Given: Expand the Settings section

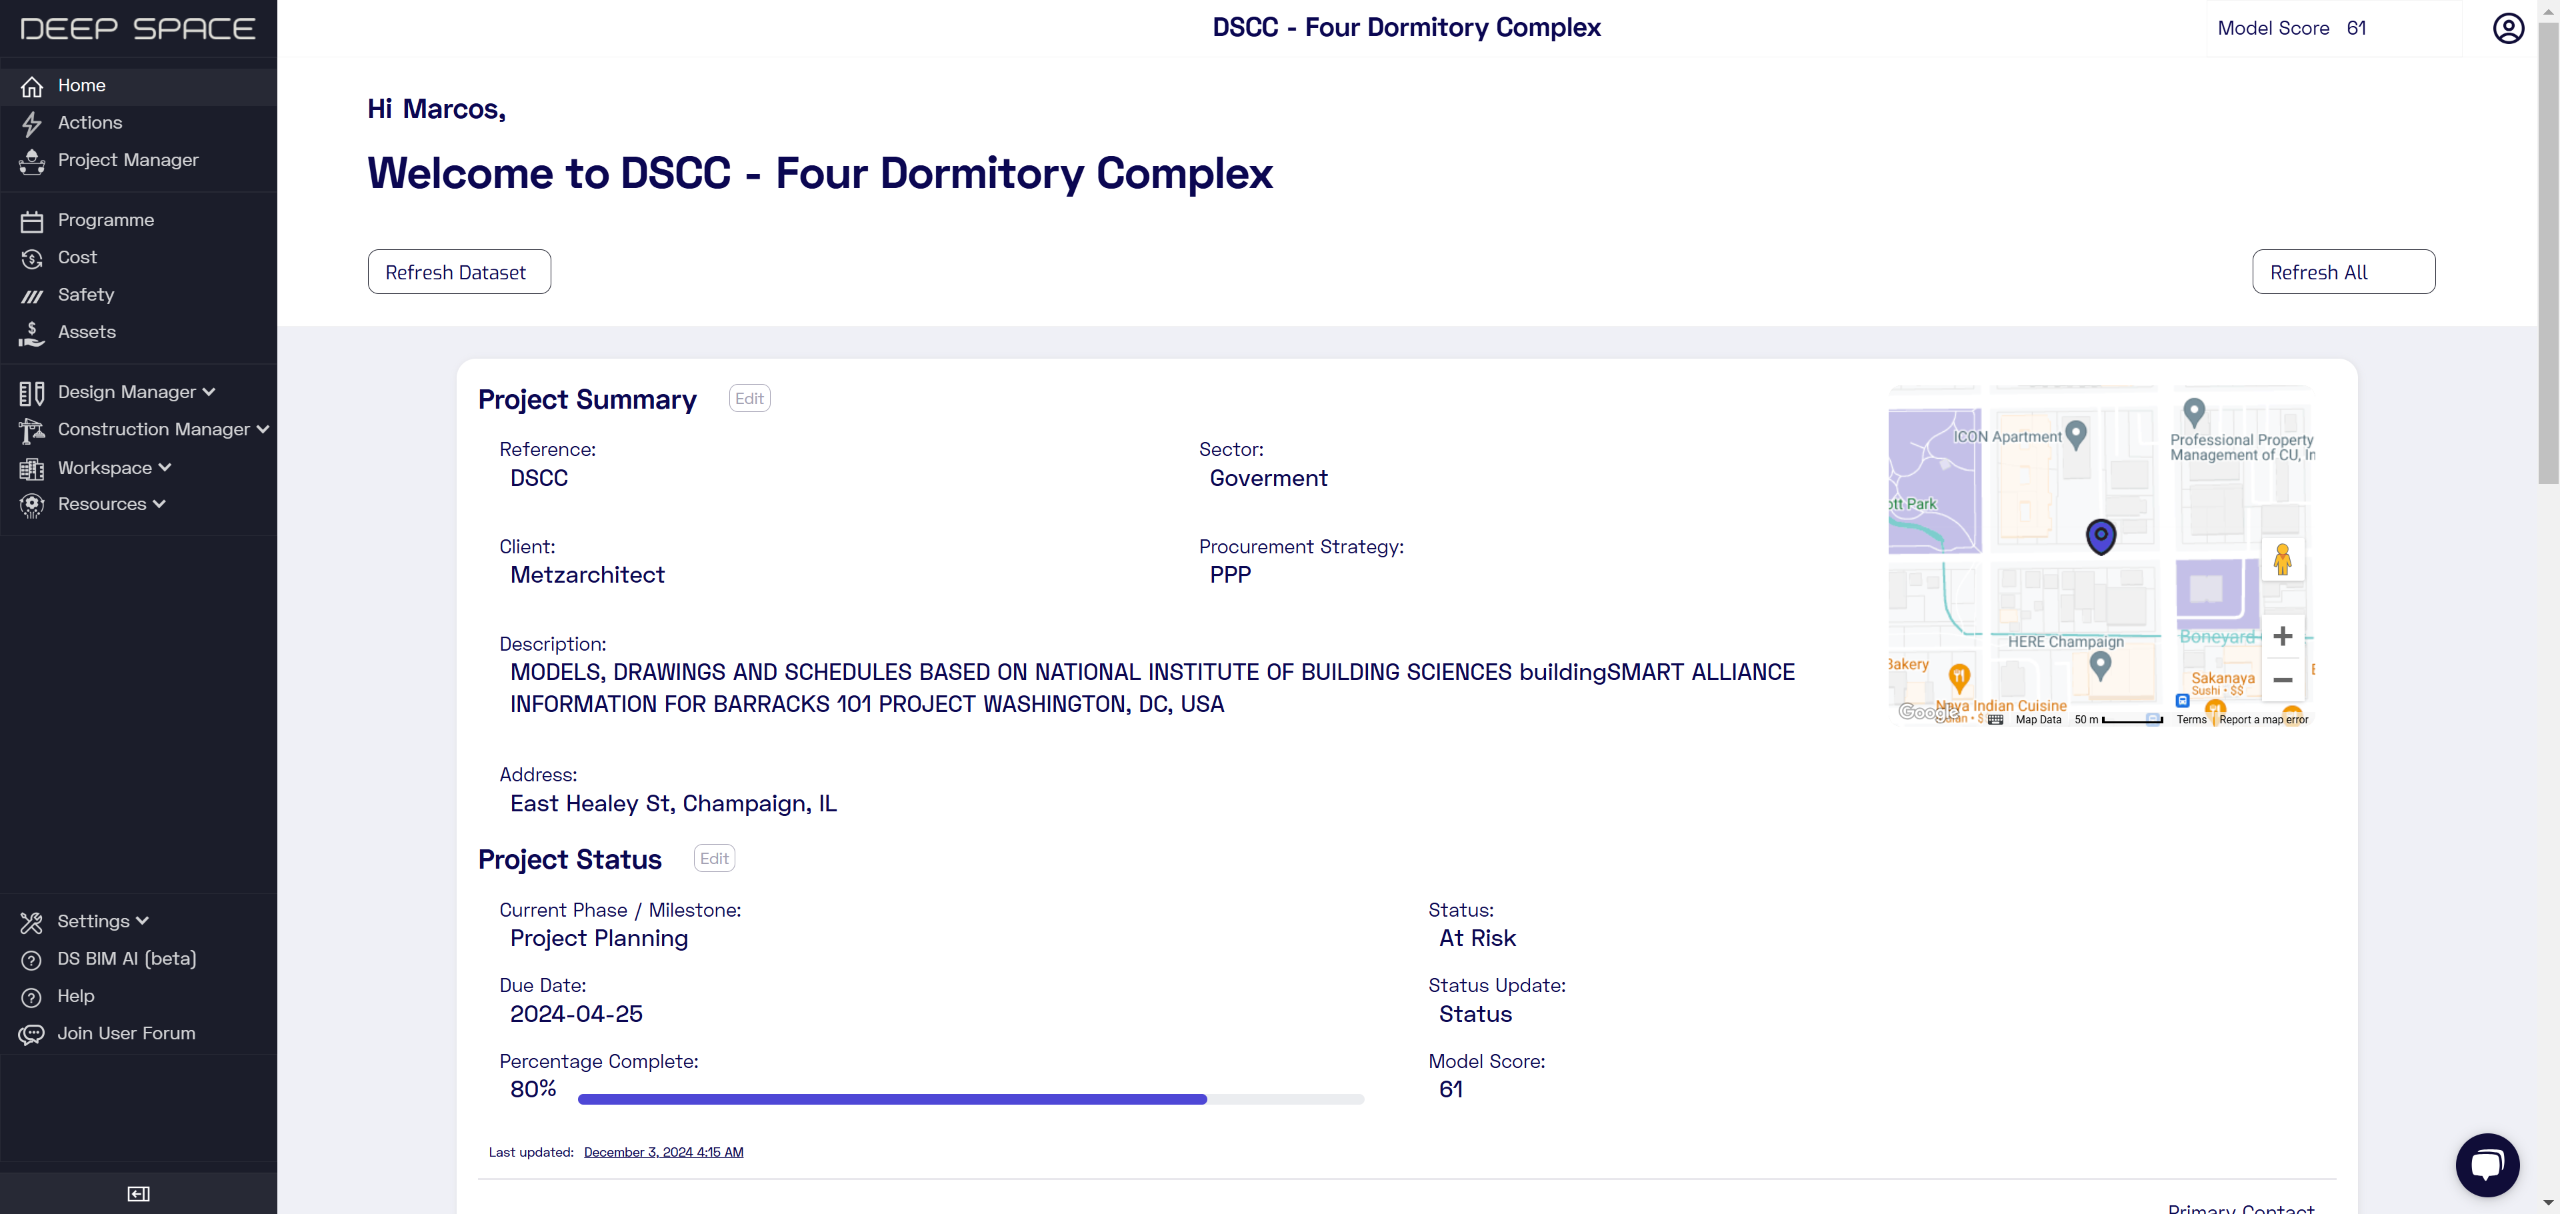Looking at the screenshot, I should pos(102,921).
